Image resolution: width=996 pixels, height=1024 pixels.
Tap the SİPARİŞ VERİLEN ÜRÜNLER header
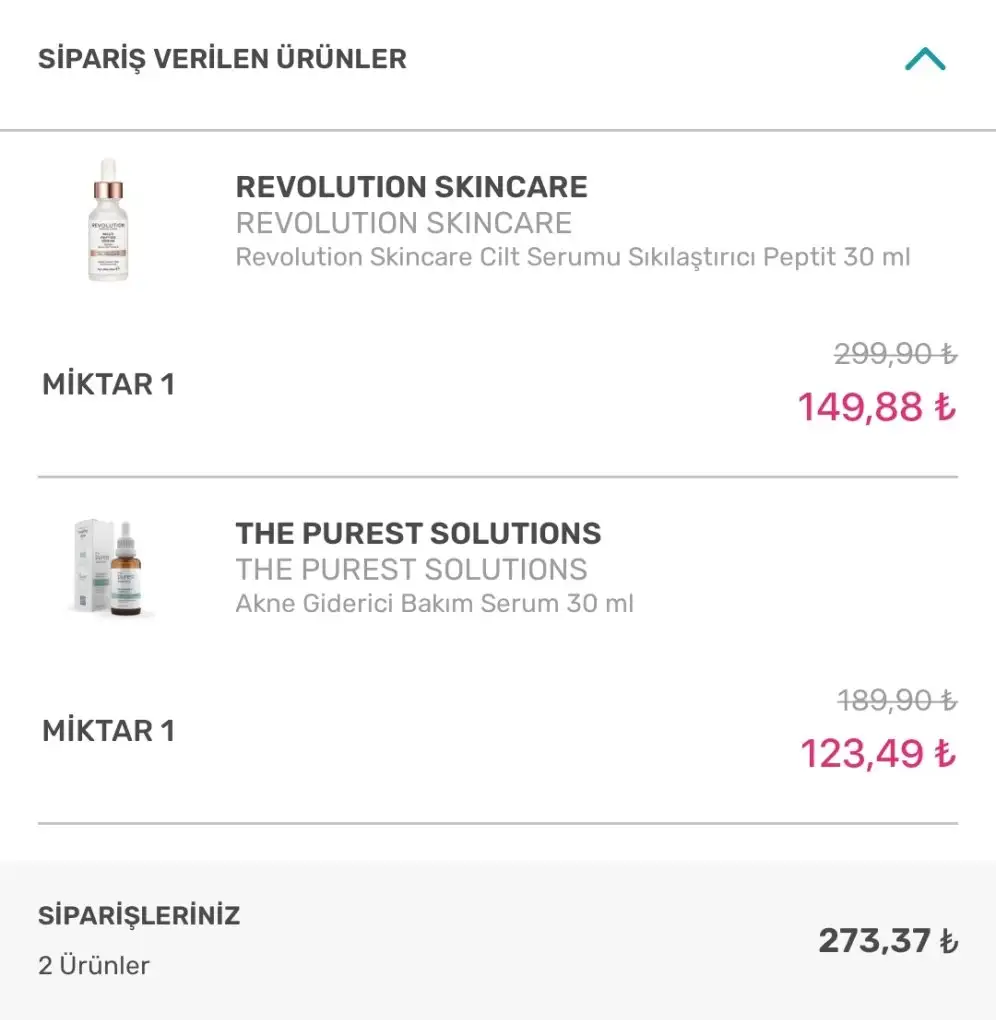click(222, 59)
